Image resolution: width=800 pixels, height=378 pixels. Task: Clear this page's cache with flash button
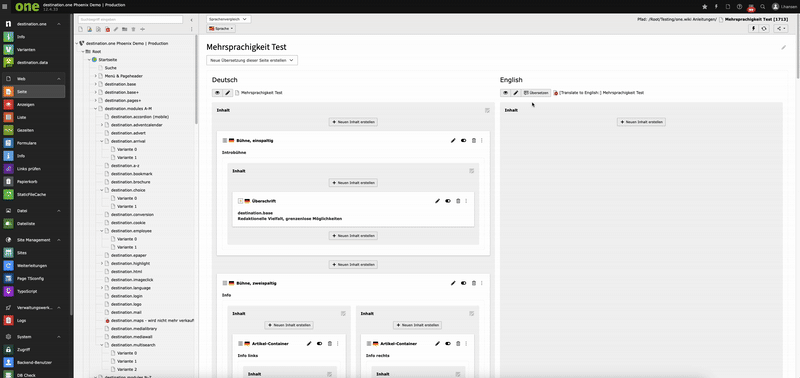753,29
